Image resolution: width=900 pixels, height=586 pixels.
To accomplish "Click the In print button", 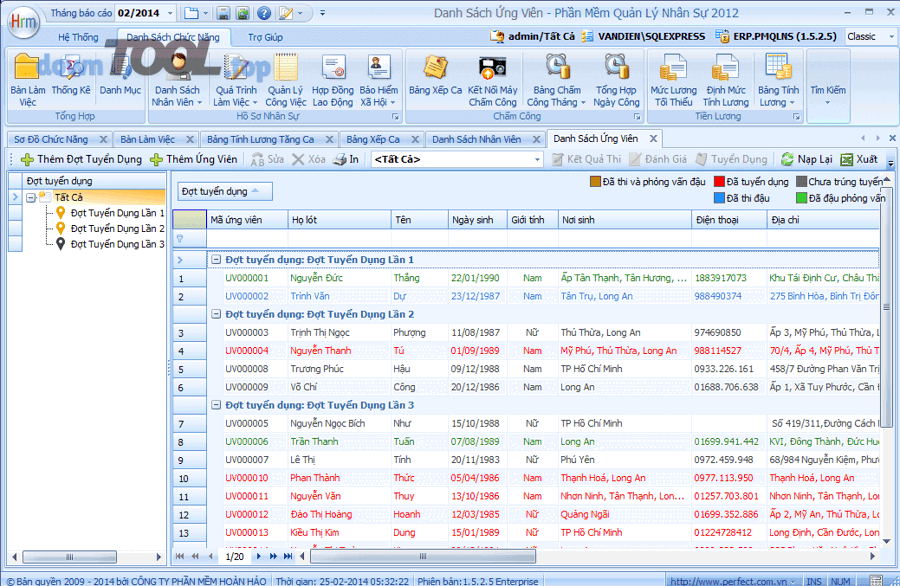I will click(346, 160).
